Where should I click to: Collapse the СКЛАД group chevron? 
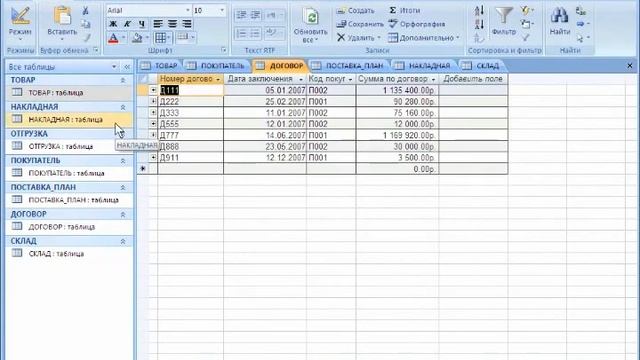(x=123, y=242)
